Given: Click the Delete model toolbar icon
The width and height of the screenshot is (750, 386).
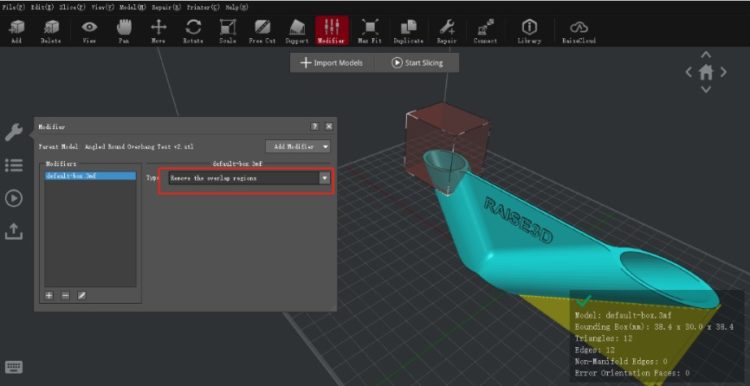Looking at the screenshot, I should 51,31.
